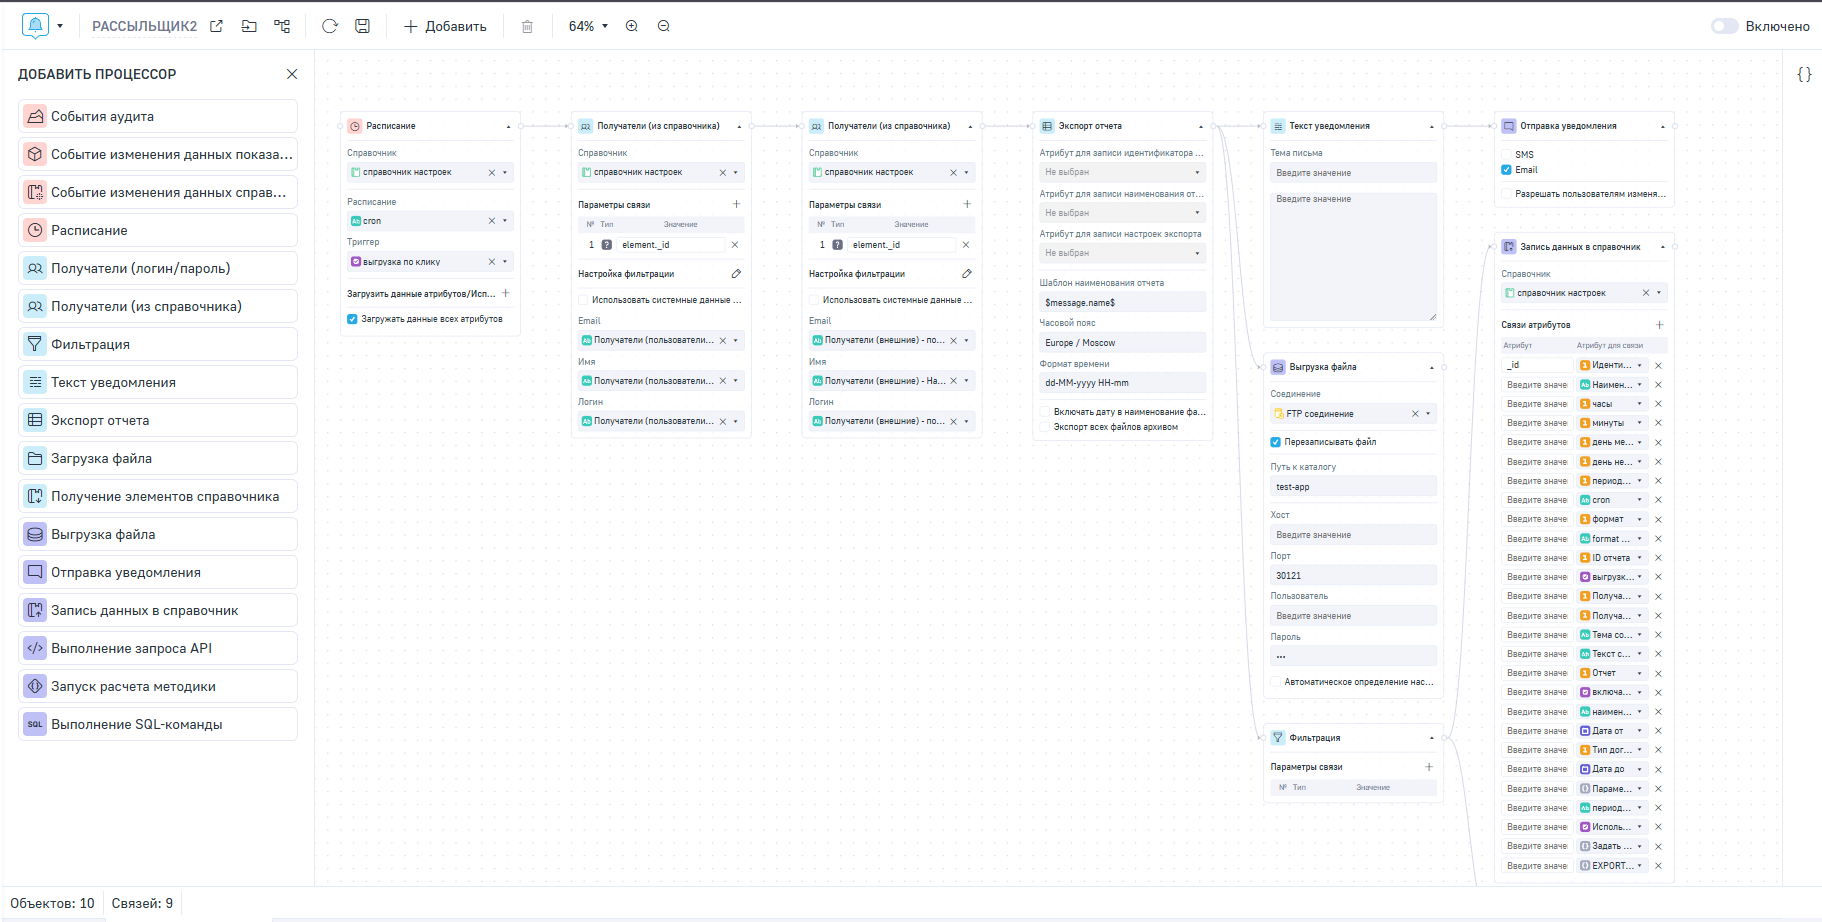Click the Добавить button

point(445,26)
